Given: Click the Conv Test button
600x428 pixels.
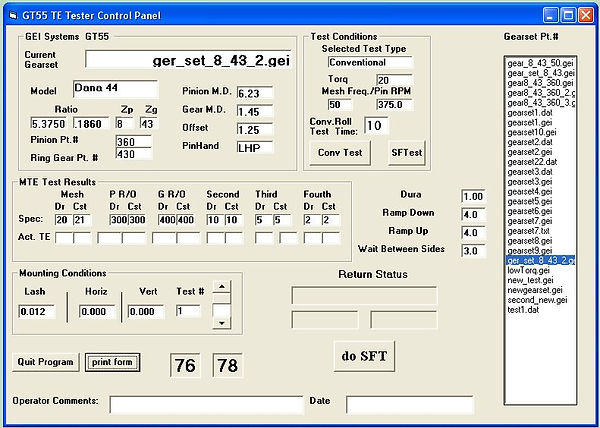Looking at the screenshot, I should 340,153.
